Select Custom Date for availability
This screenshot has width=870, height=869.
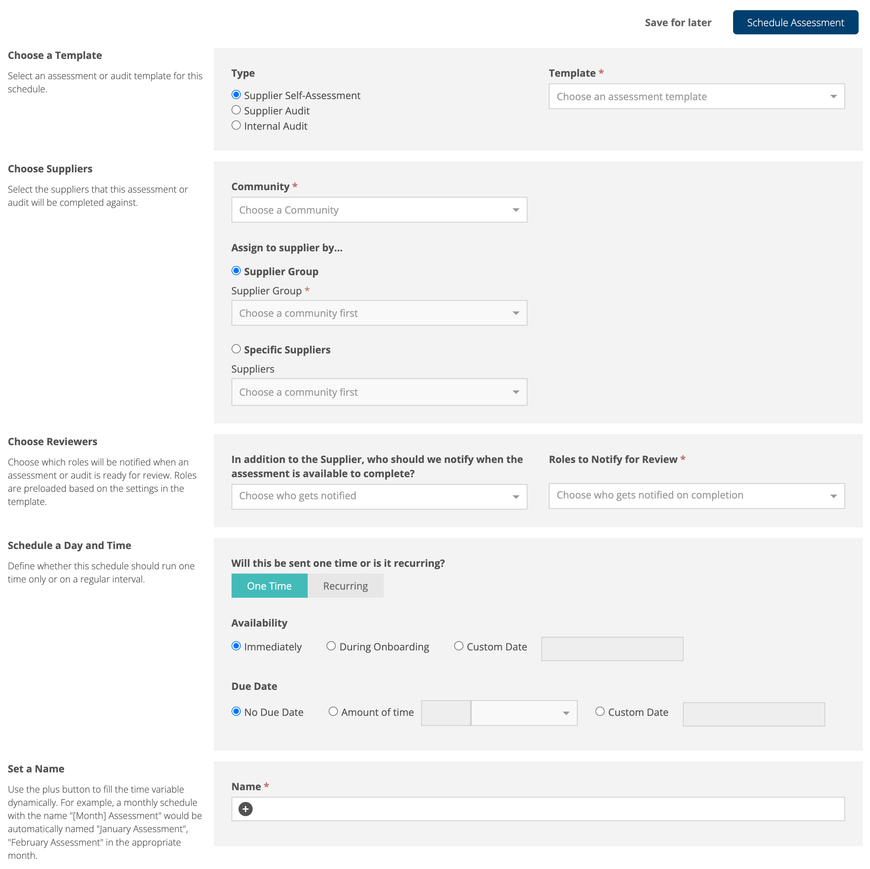[459, 647]
